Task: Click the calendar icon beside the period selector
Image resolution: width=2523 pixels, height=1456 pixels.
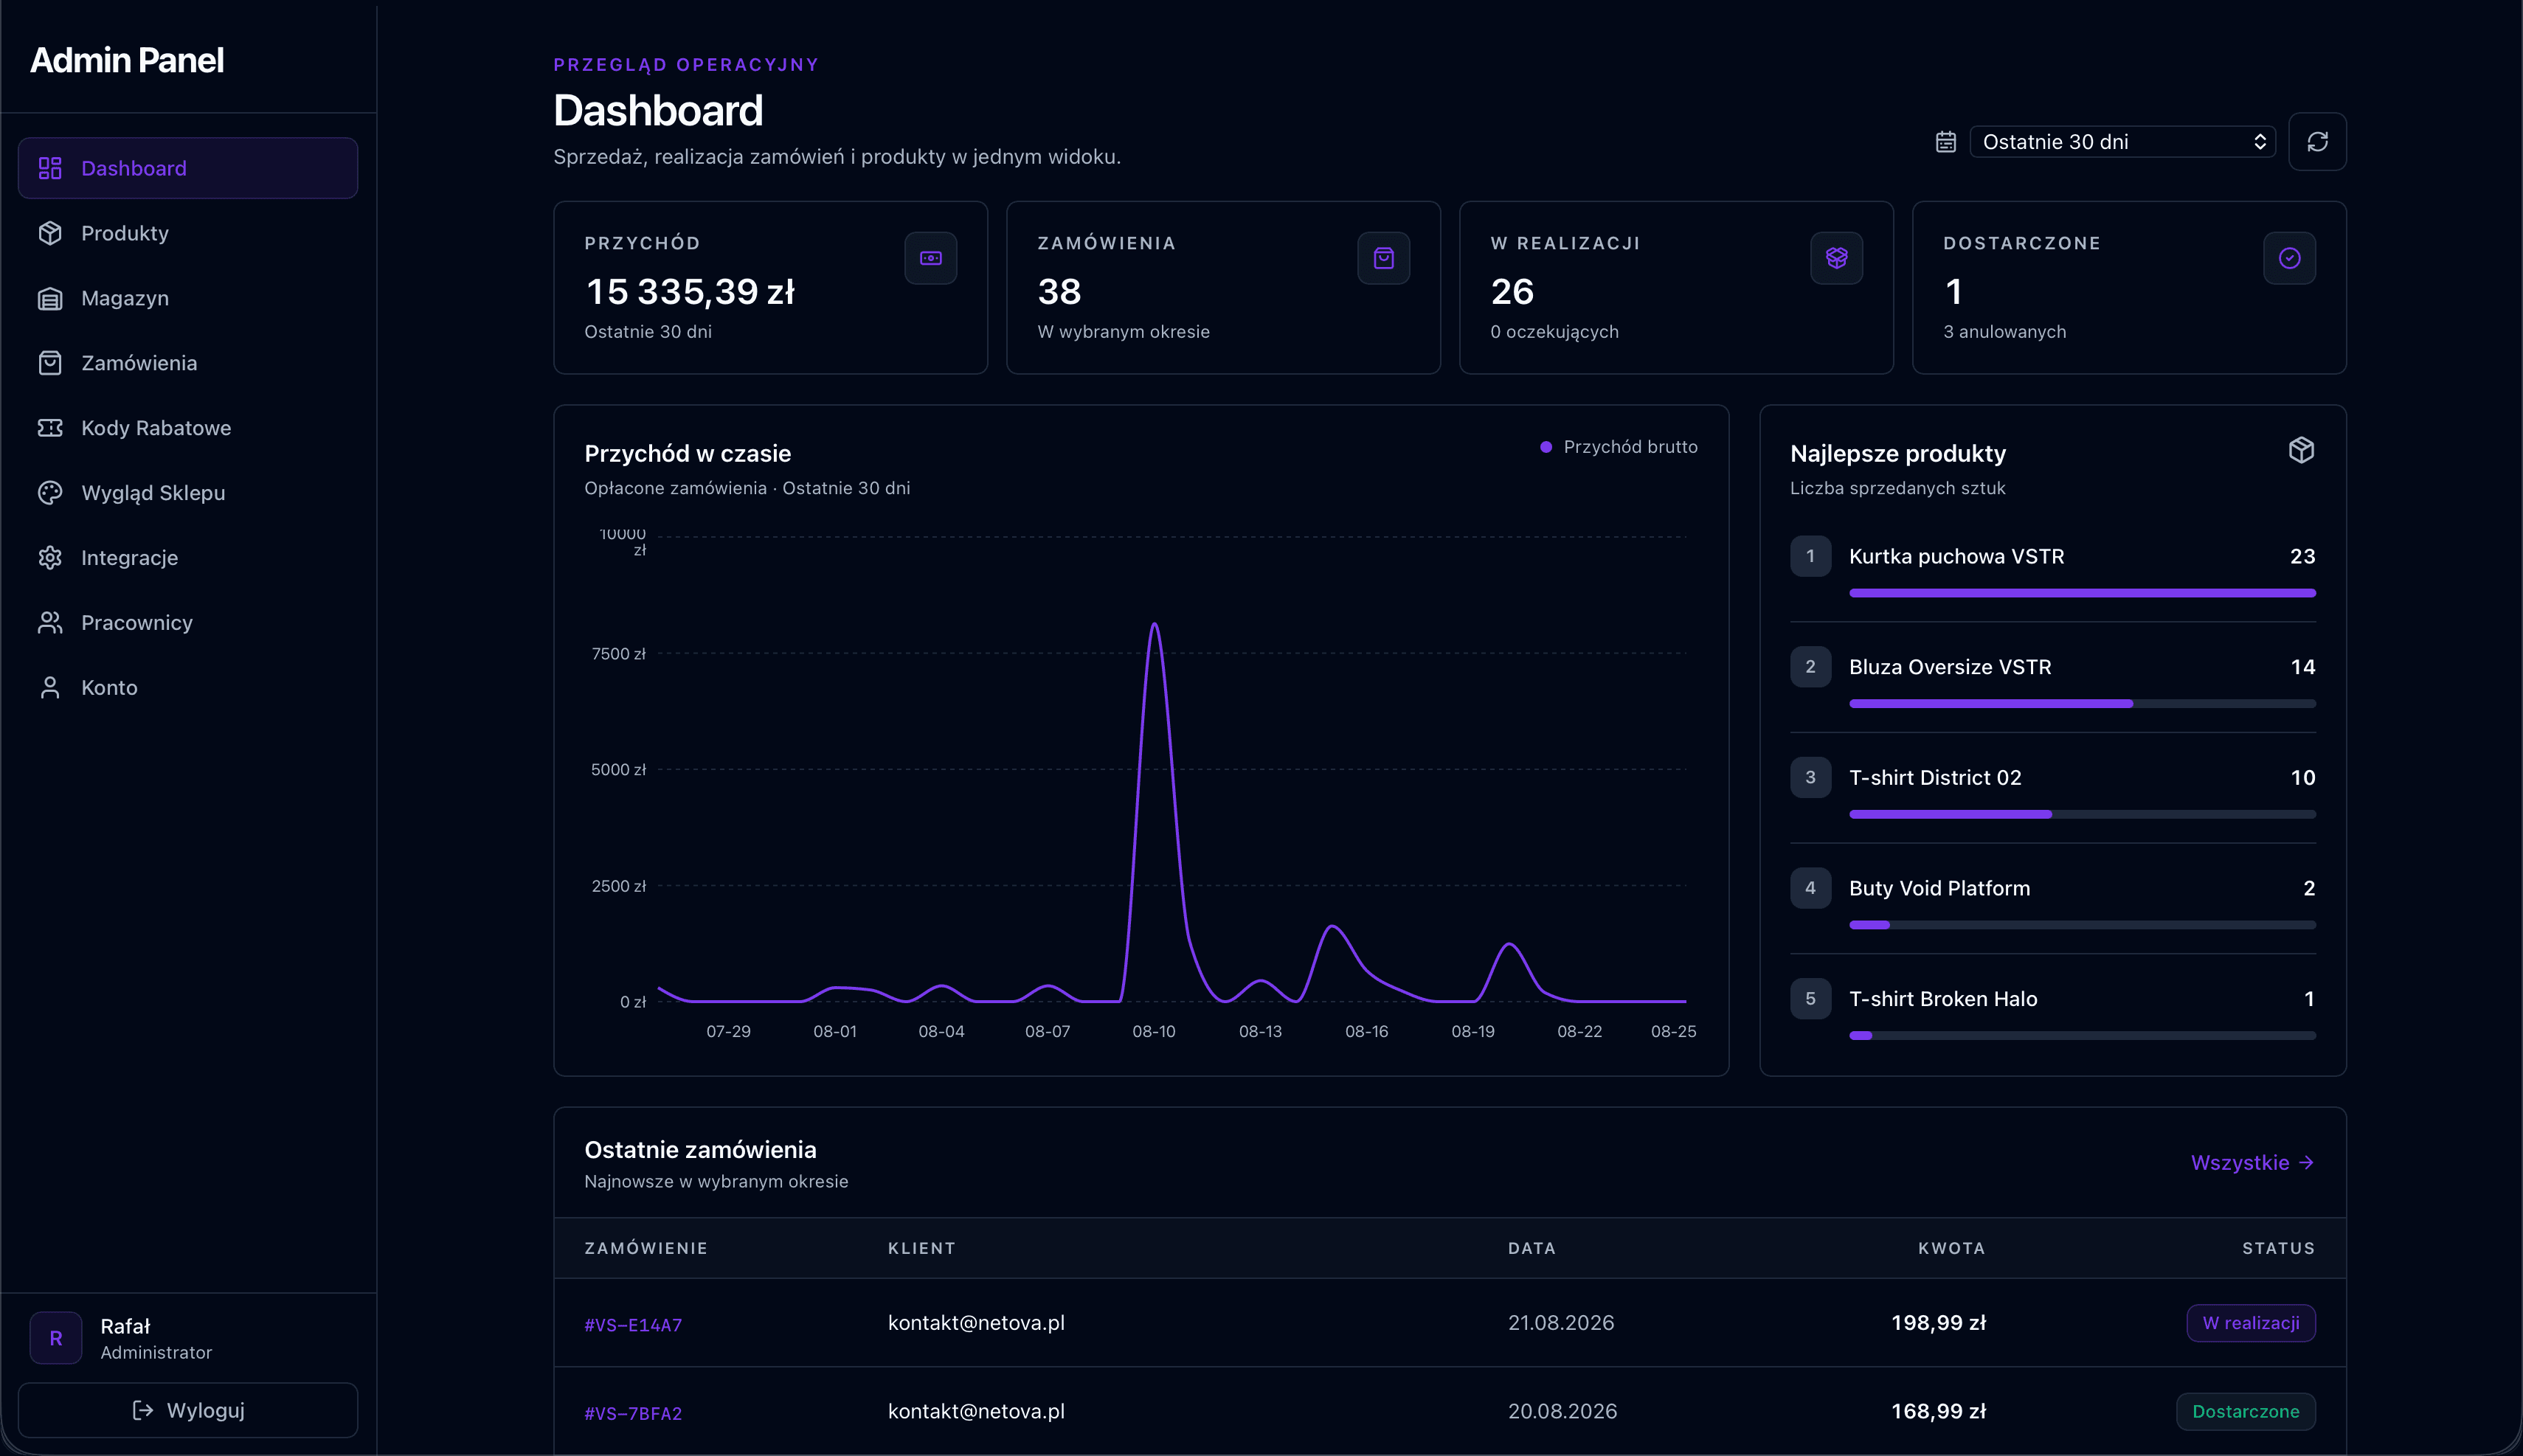Action: (x=1945, y=142)
